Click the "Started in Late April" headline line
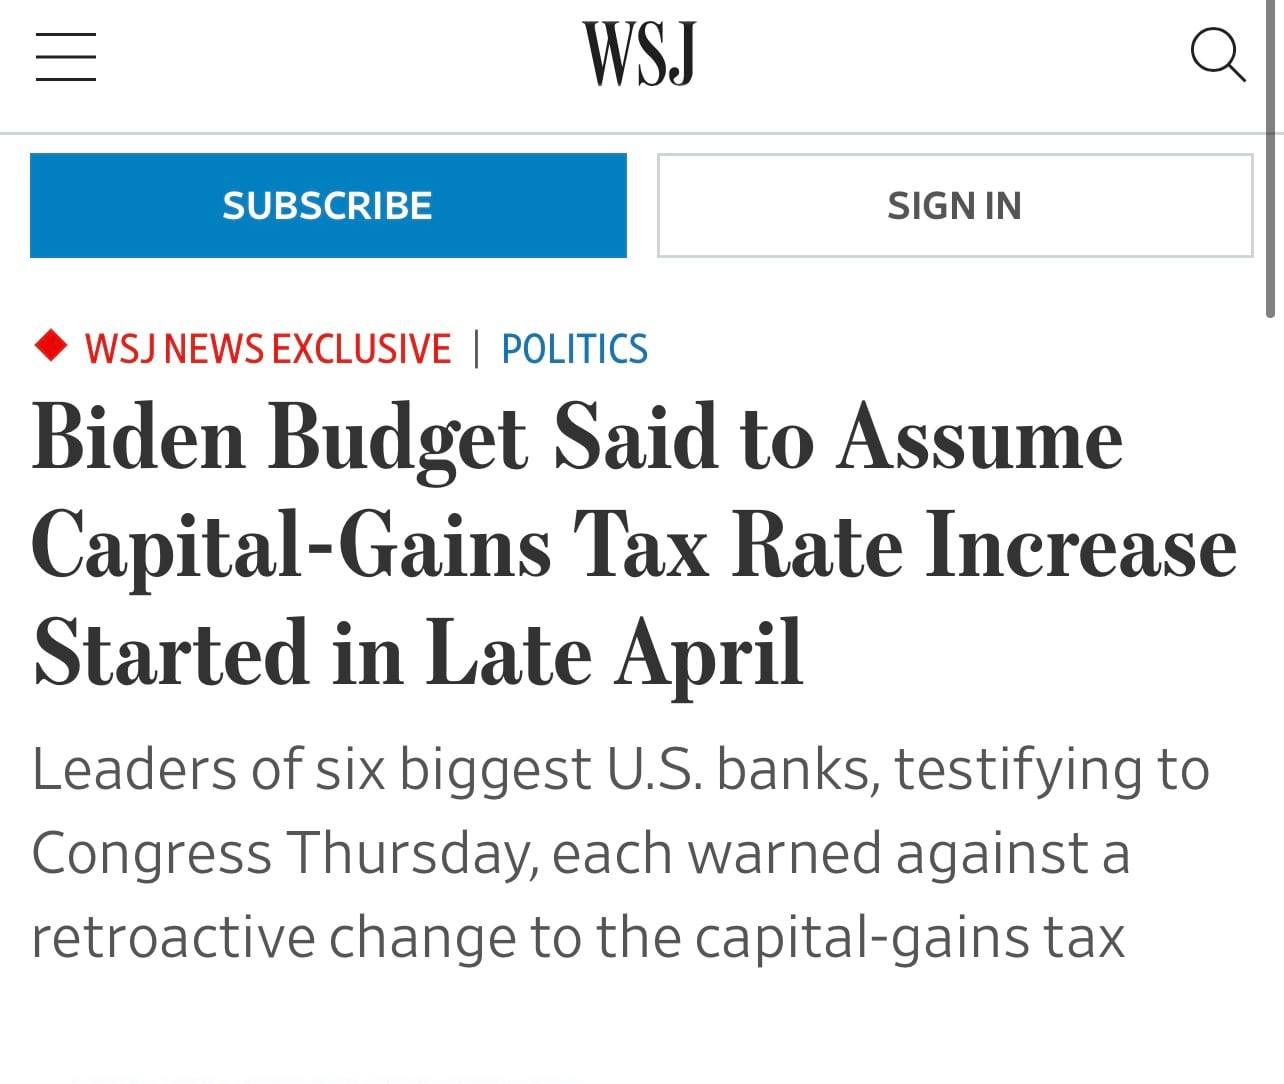 point(418,654)
